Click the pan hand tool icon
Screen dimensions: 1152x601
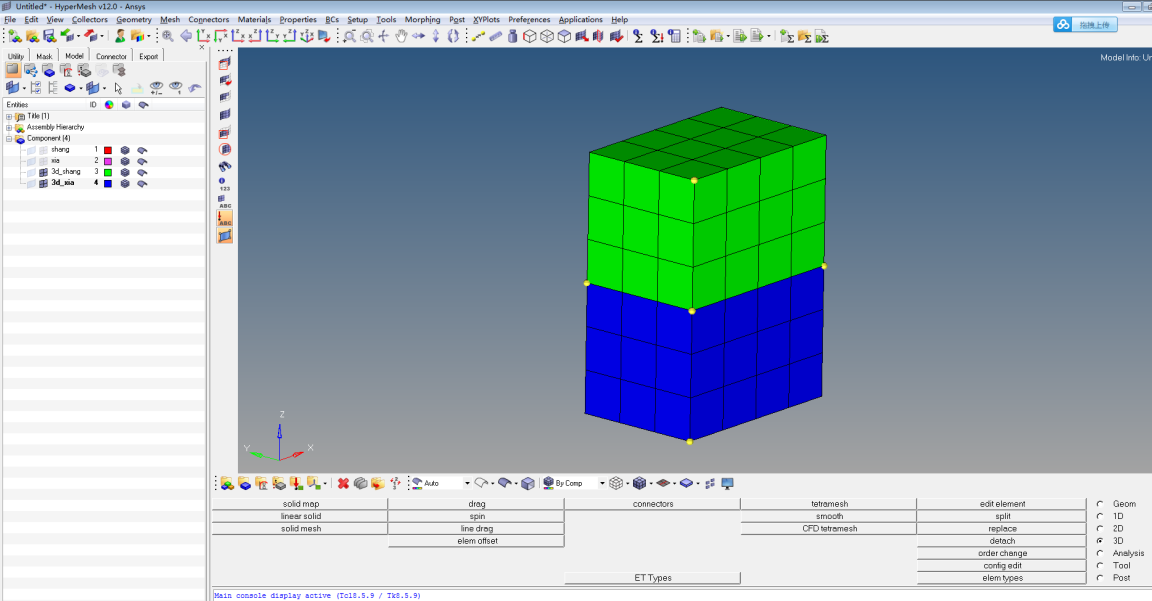pos(401,36)
